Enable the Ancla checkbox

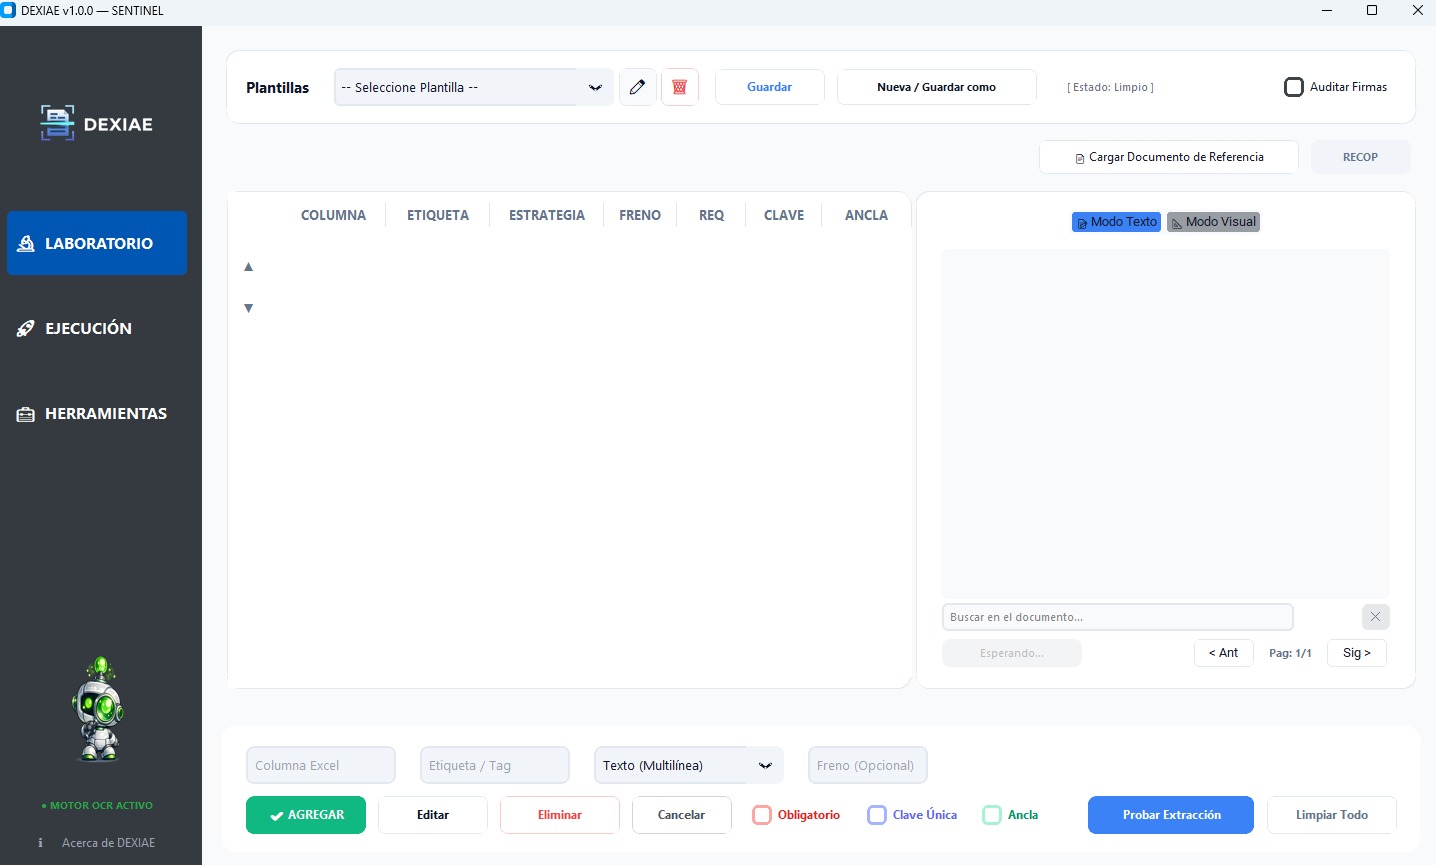click(992, 815)
